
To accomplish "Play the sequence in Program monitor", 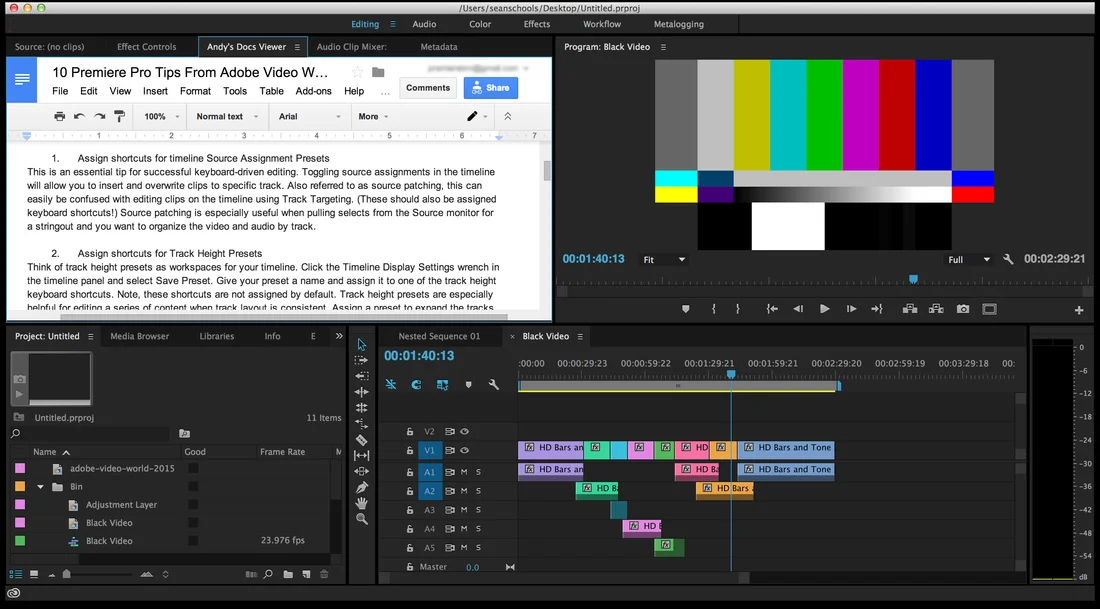I will click(824, 309).
